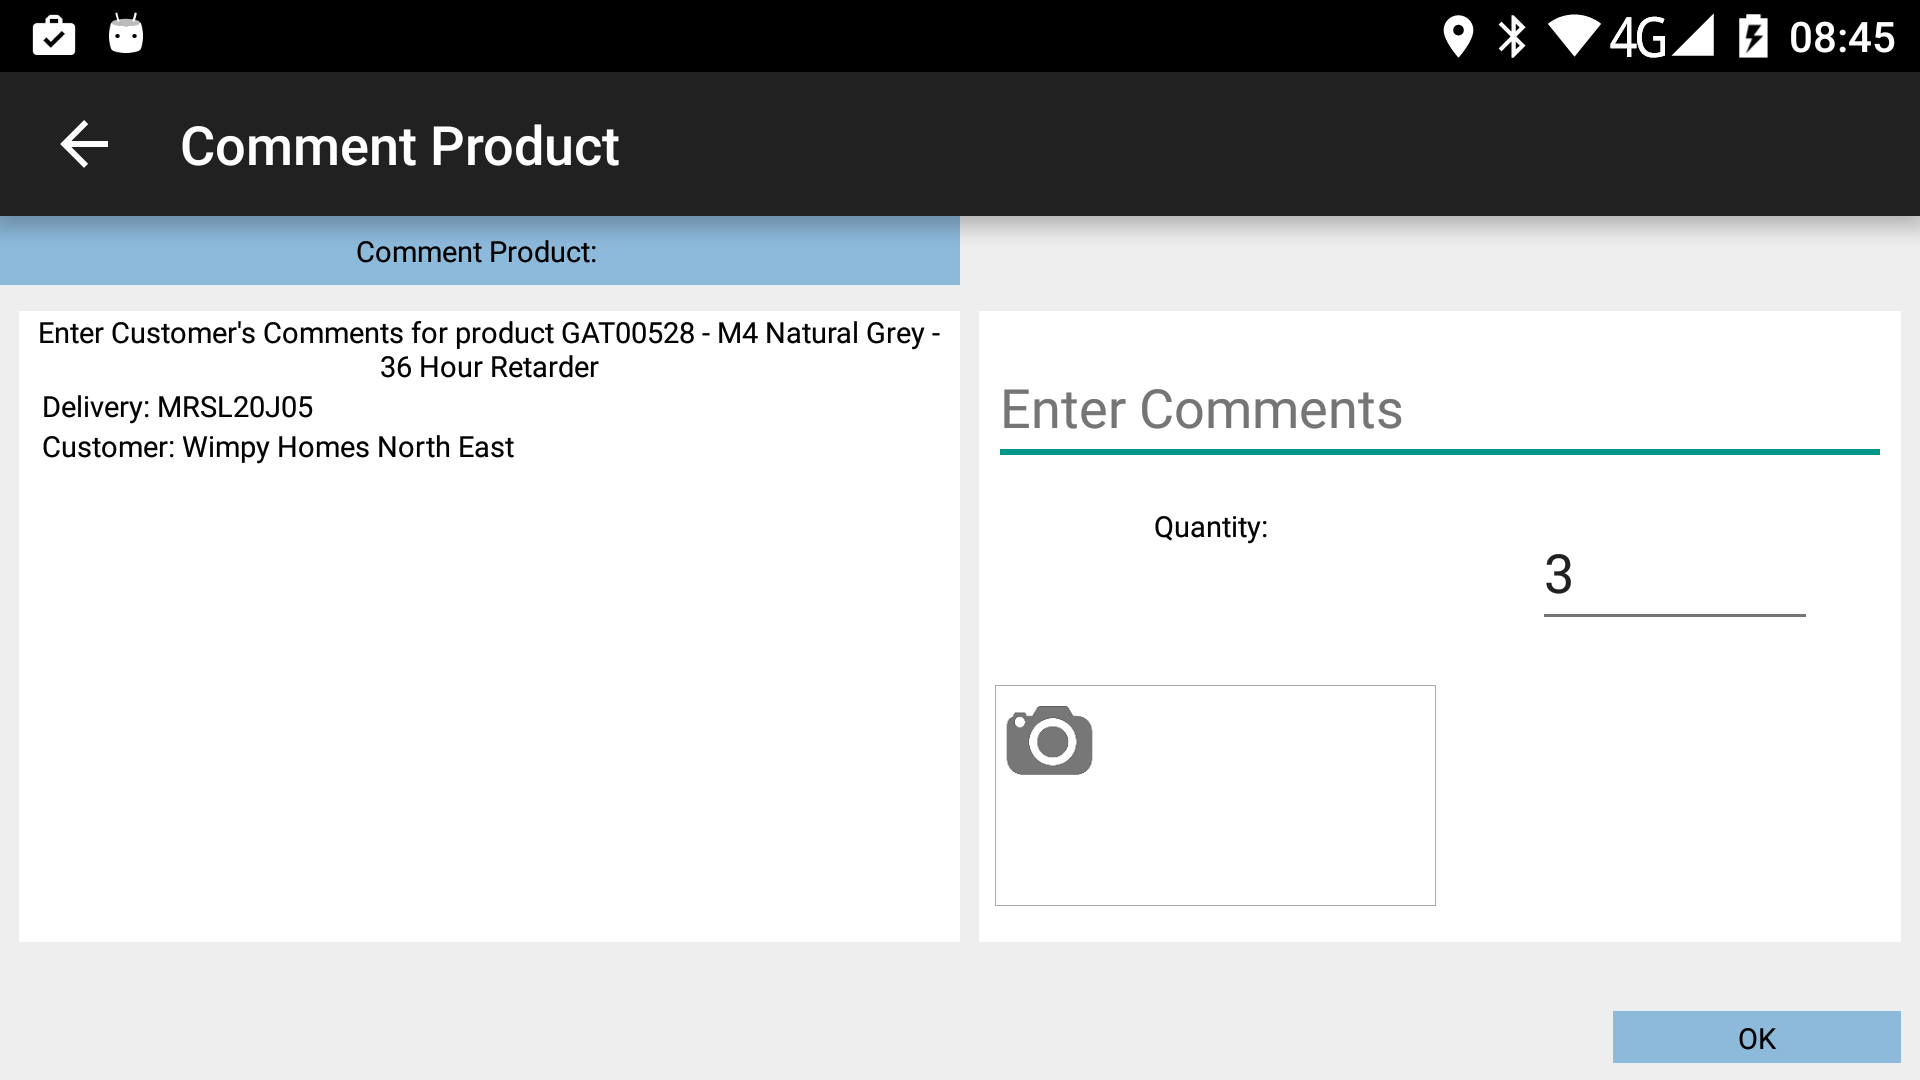Viewport: 1920px width, 1080px height.
Task: Click the 'Quantity:' label
Action: 1210,527
